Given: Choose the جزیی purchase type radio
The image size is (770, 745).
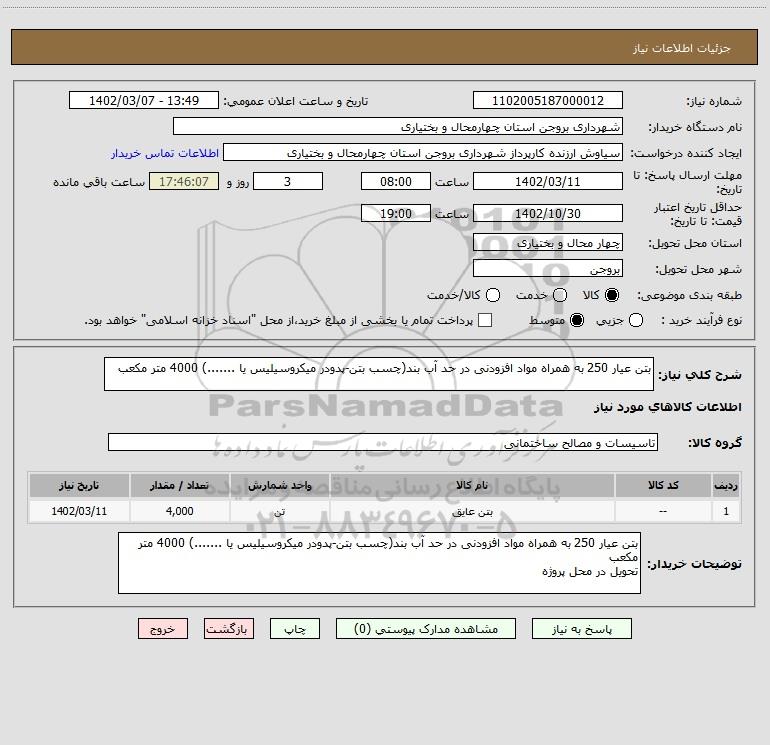Looking at the screenshot, I should click(636, 320).
